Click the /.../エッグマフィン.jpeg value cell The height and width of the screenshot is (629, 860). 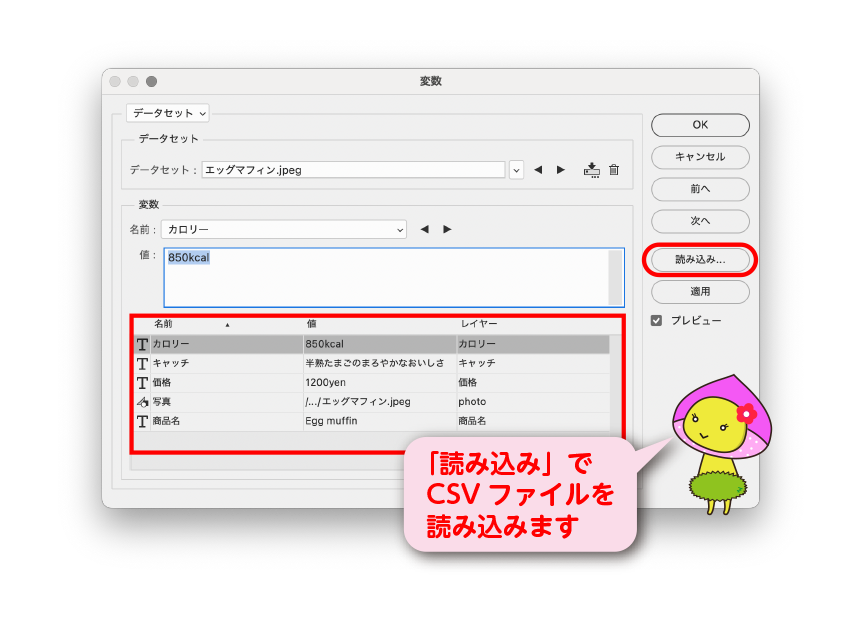click(380, 402)
